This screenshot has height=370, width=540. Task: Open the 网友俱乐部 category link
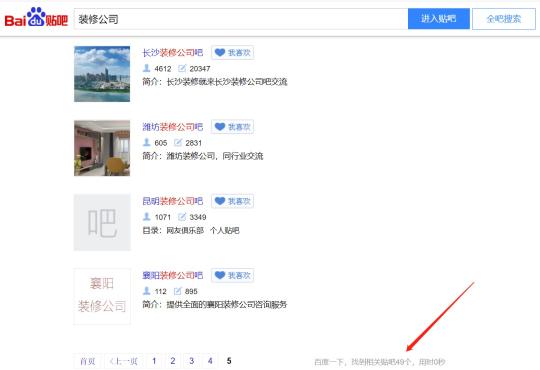tap(185, 230)
